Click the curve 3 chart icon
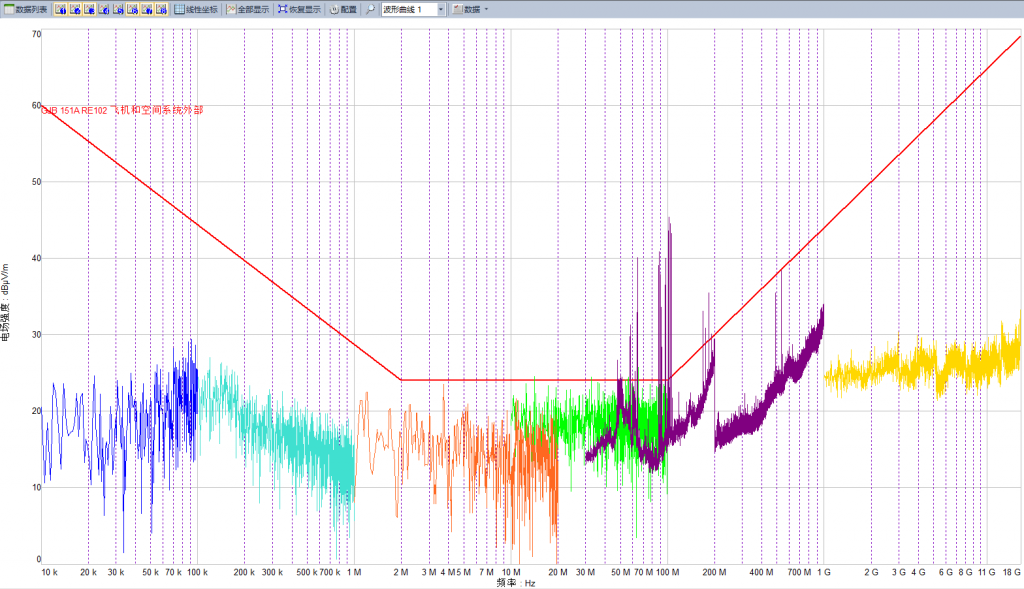Screen dimensions: 1024x589 pos(89,9)
